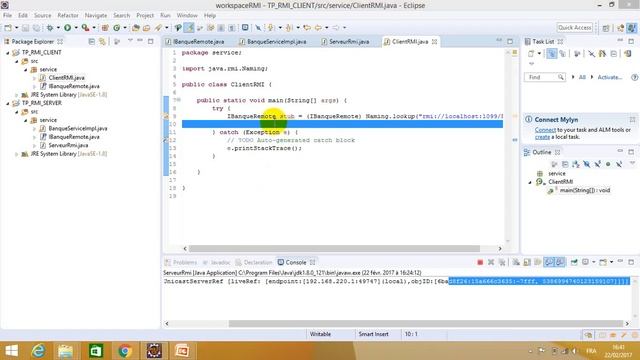
Task: Collapse ClientRMI class in Outline
Action: pyautogui.click(x=530, y=182)
